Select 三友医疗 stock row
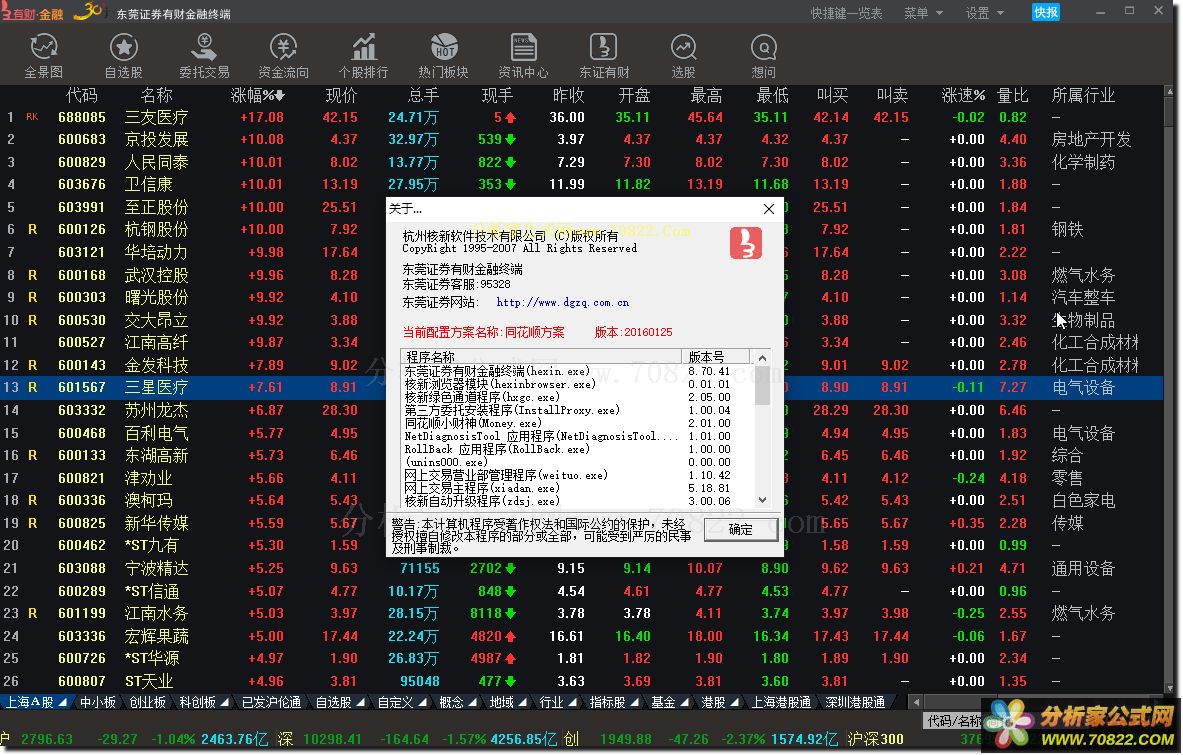Image resolution: width=1183 pixels, height=755 pixels. [x=581, y=117]
